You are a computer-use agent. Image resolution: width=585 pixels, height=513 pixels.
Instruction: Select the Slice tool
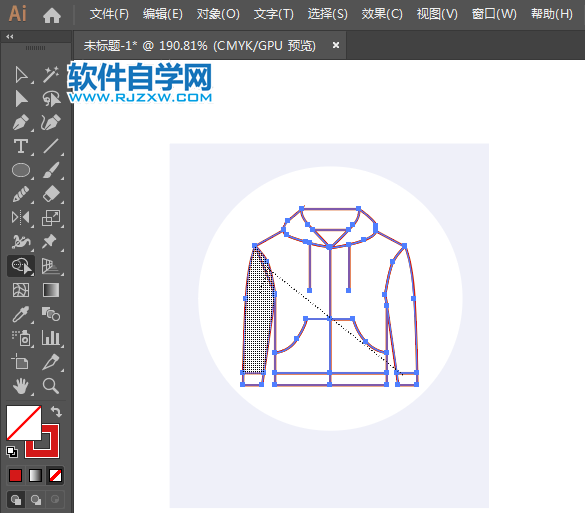tap(51, 362)
